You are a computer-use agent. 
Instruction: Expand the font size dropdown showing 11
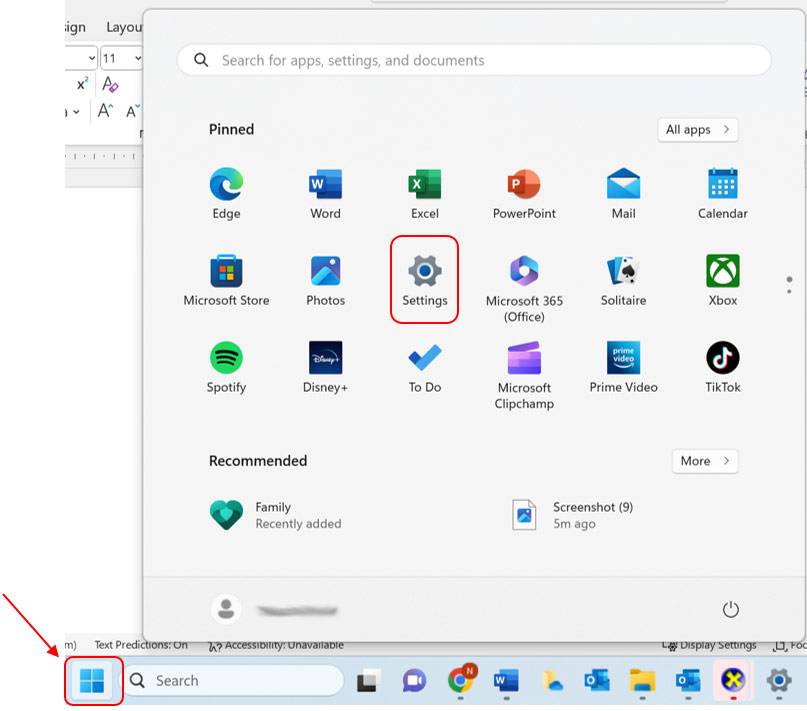[x=138, y=58]
